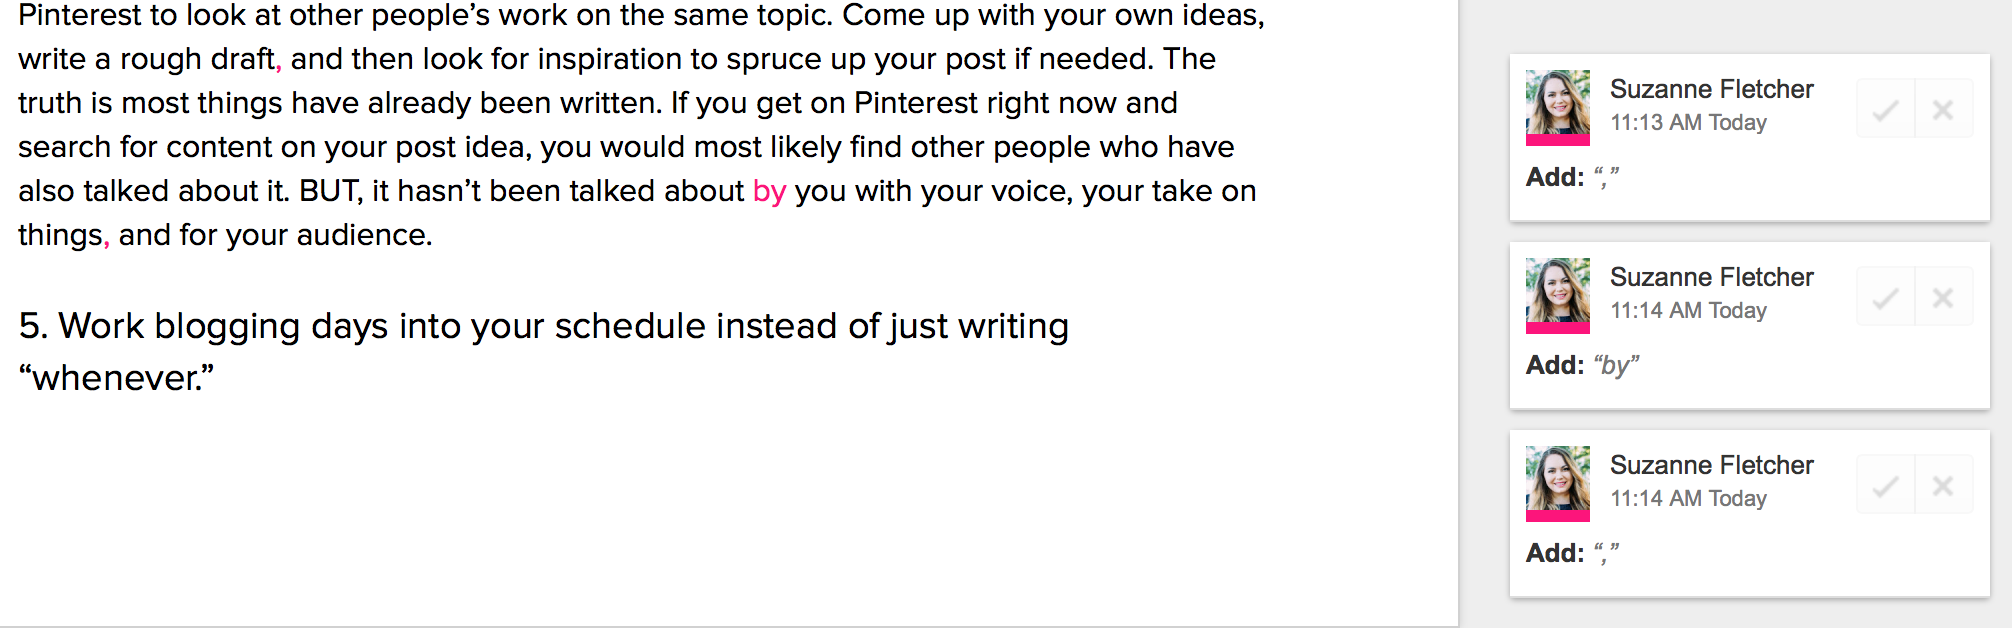Click Suzanne's avatar on the "by" suggestion card

coord(1557,295)
